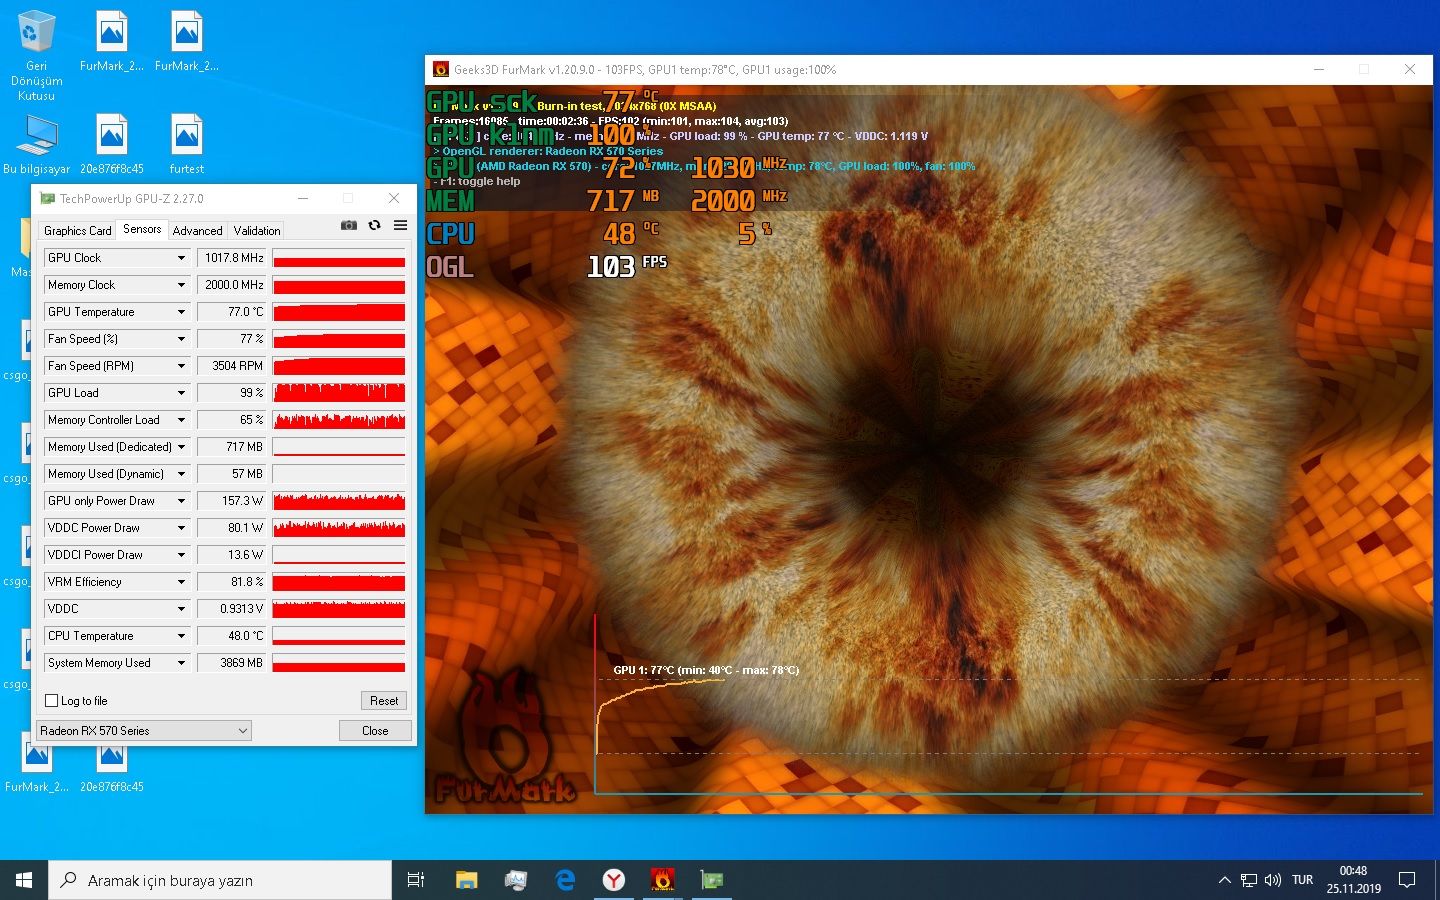Screen dimensions: 1440x900
Task: Open the GPU Temperature sensor dropdown
Action: tap(181, 312)
